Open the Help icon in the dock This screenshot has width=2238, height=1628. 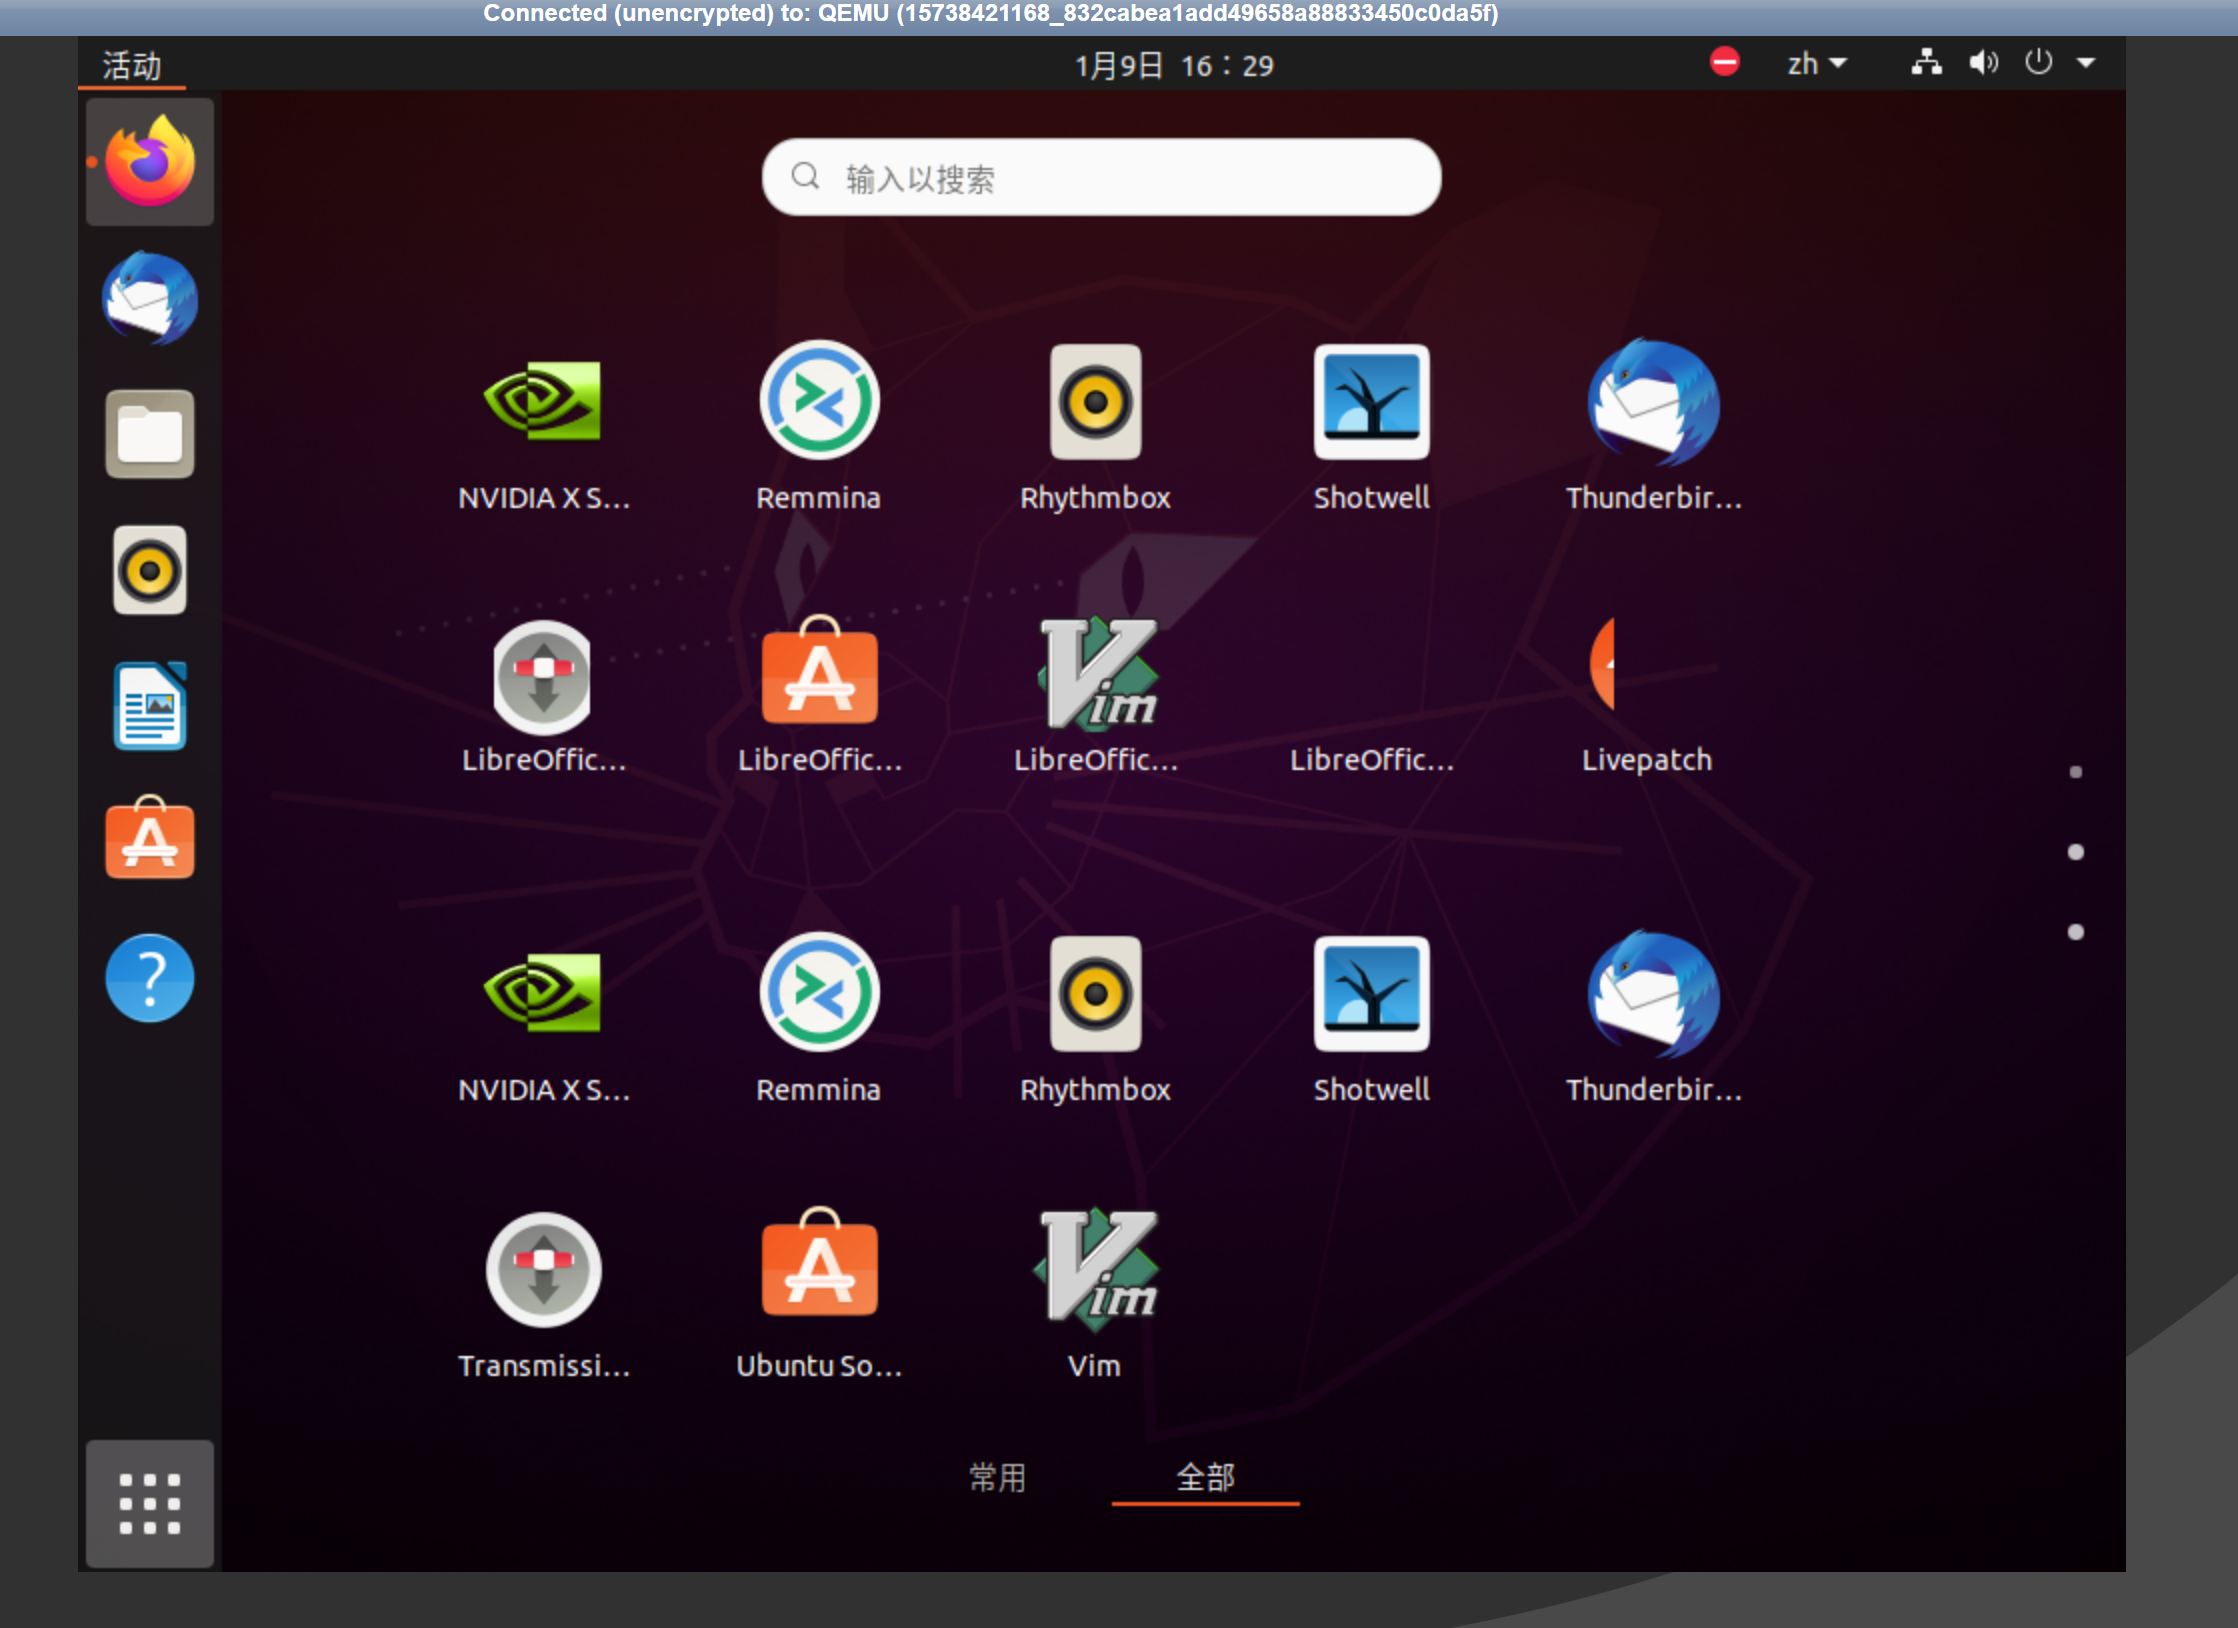click(x=149, y=977)
